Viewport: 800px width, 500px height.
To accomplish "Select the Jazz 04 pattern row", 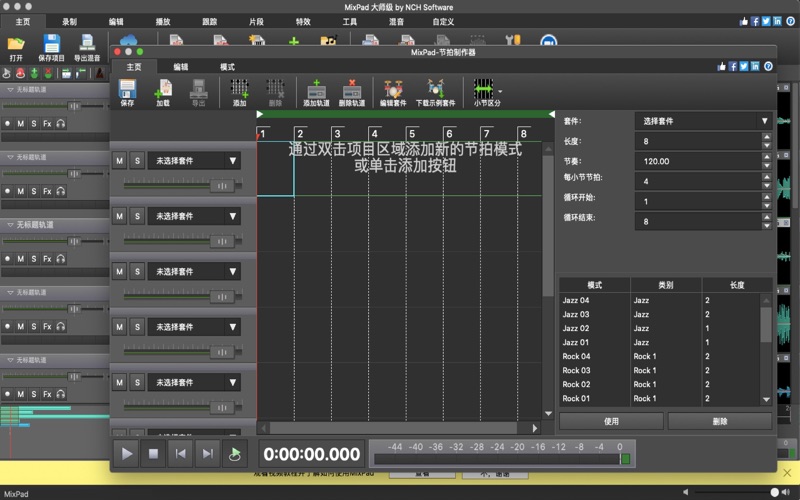I will tap(593, 300).
